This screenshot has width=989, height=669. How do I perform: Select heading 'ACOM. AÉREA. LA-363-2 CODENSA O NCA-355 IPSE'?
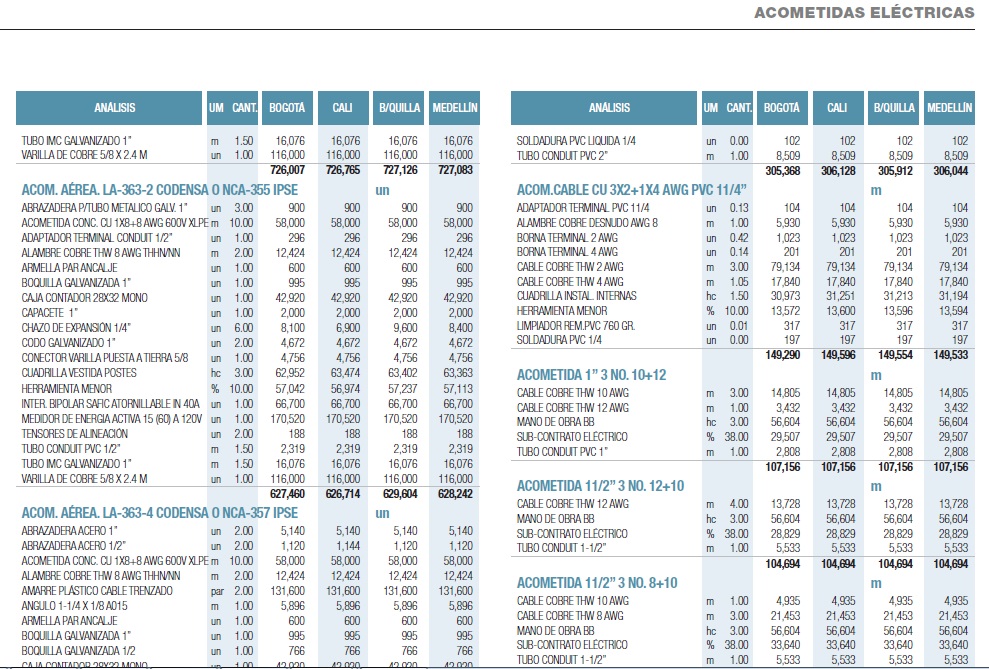tap(160, 190)
